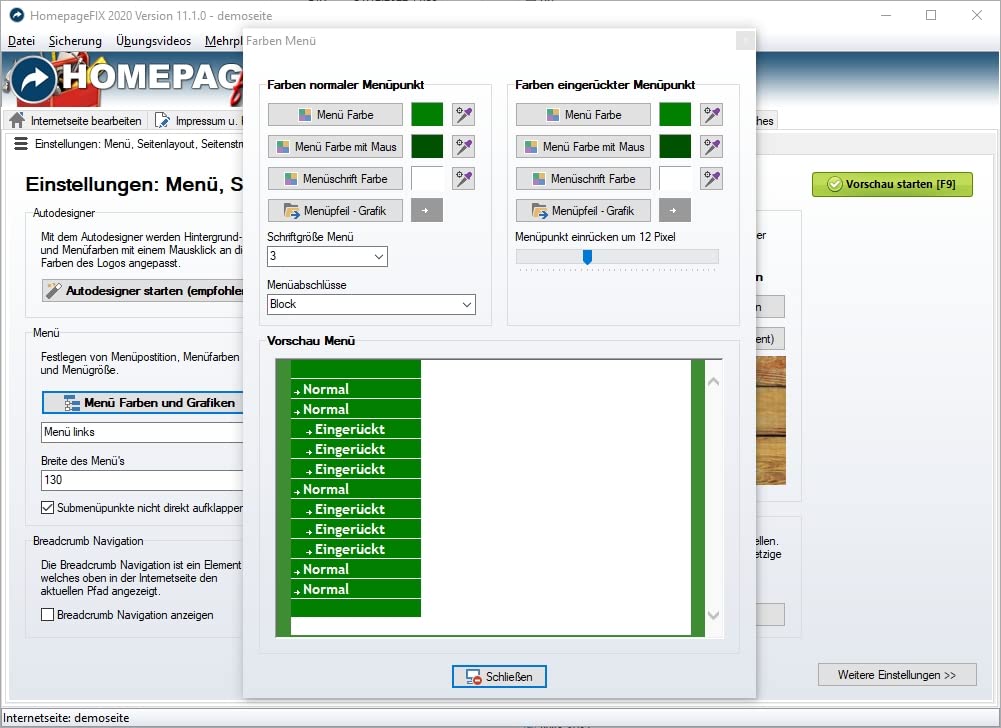Viewport: 1001px width, 728px height.
Task: Click Menü Farbe mit Maus for normal Menüpunkt
Action: (335, 147)
